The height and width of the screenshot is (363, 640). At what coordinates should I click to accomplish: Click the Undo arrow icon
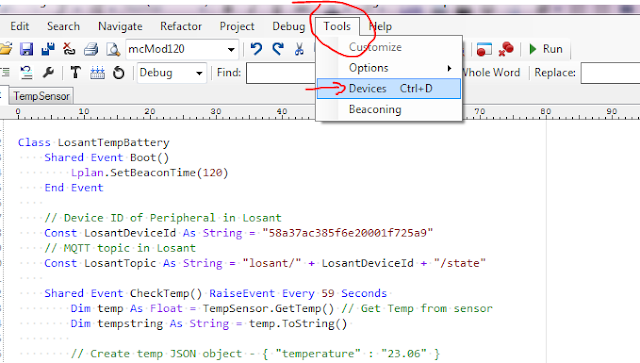(256, 49)
